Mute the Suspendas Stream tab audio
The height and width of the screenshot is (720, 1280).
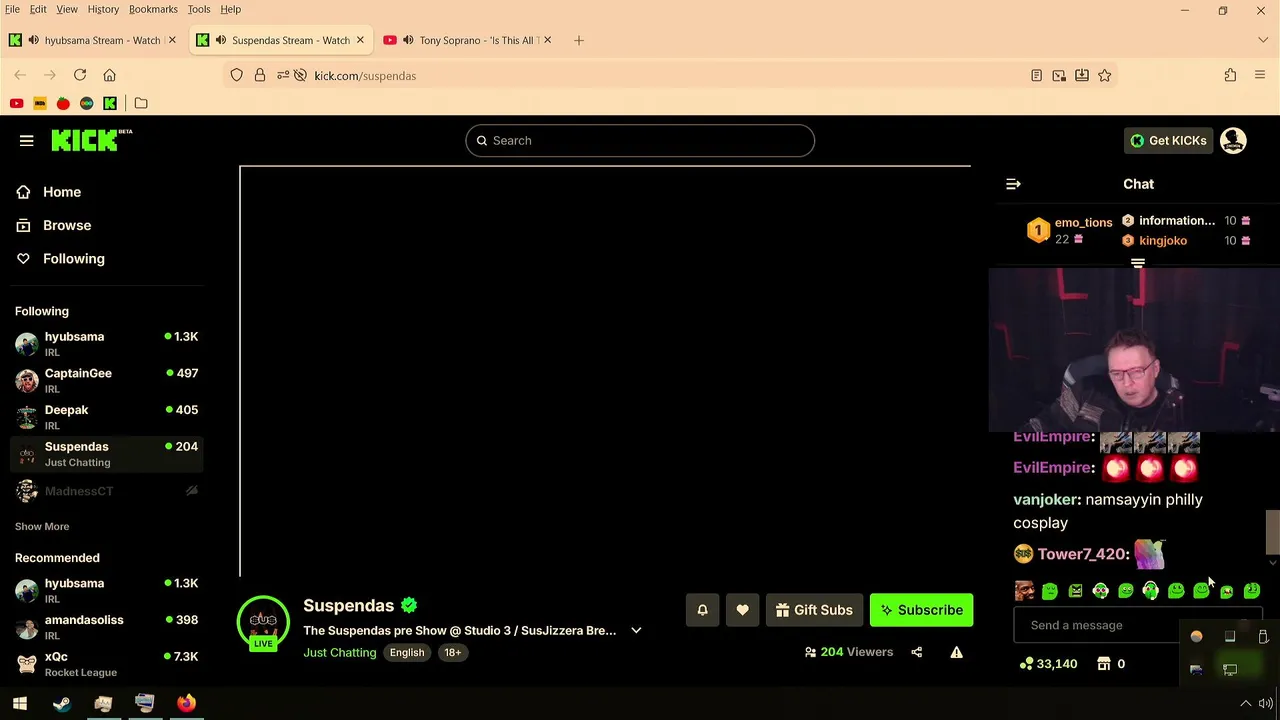[221, 40]
